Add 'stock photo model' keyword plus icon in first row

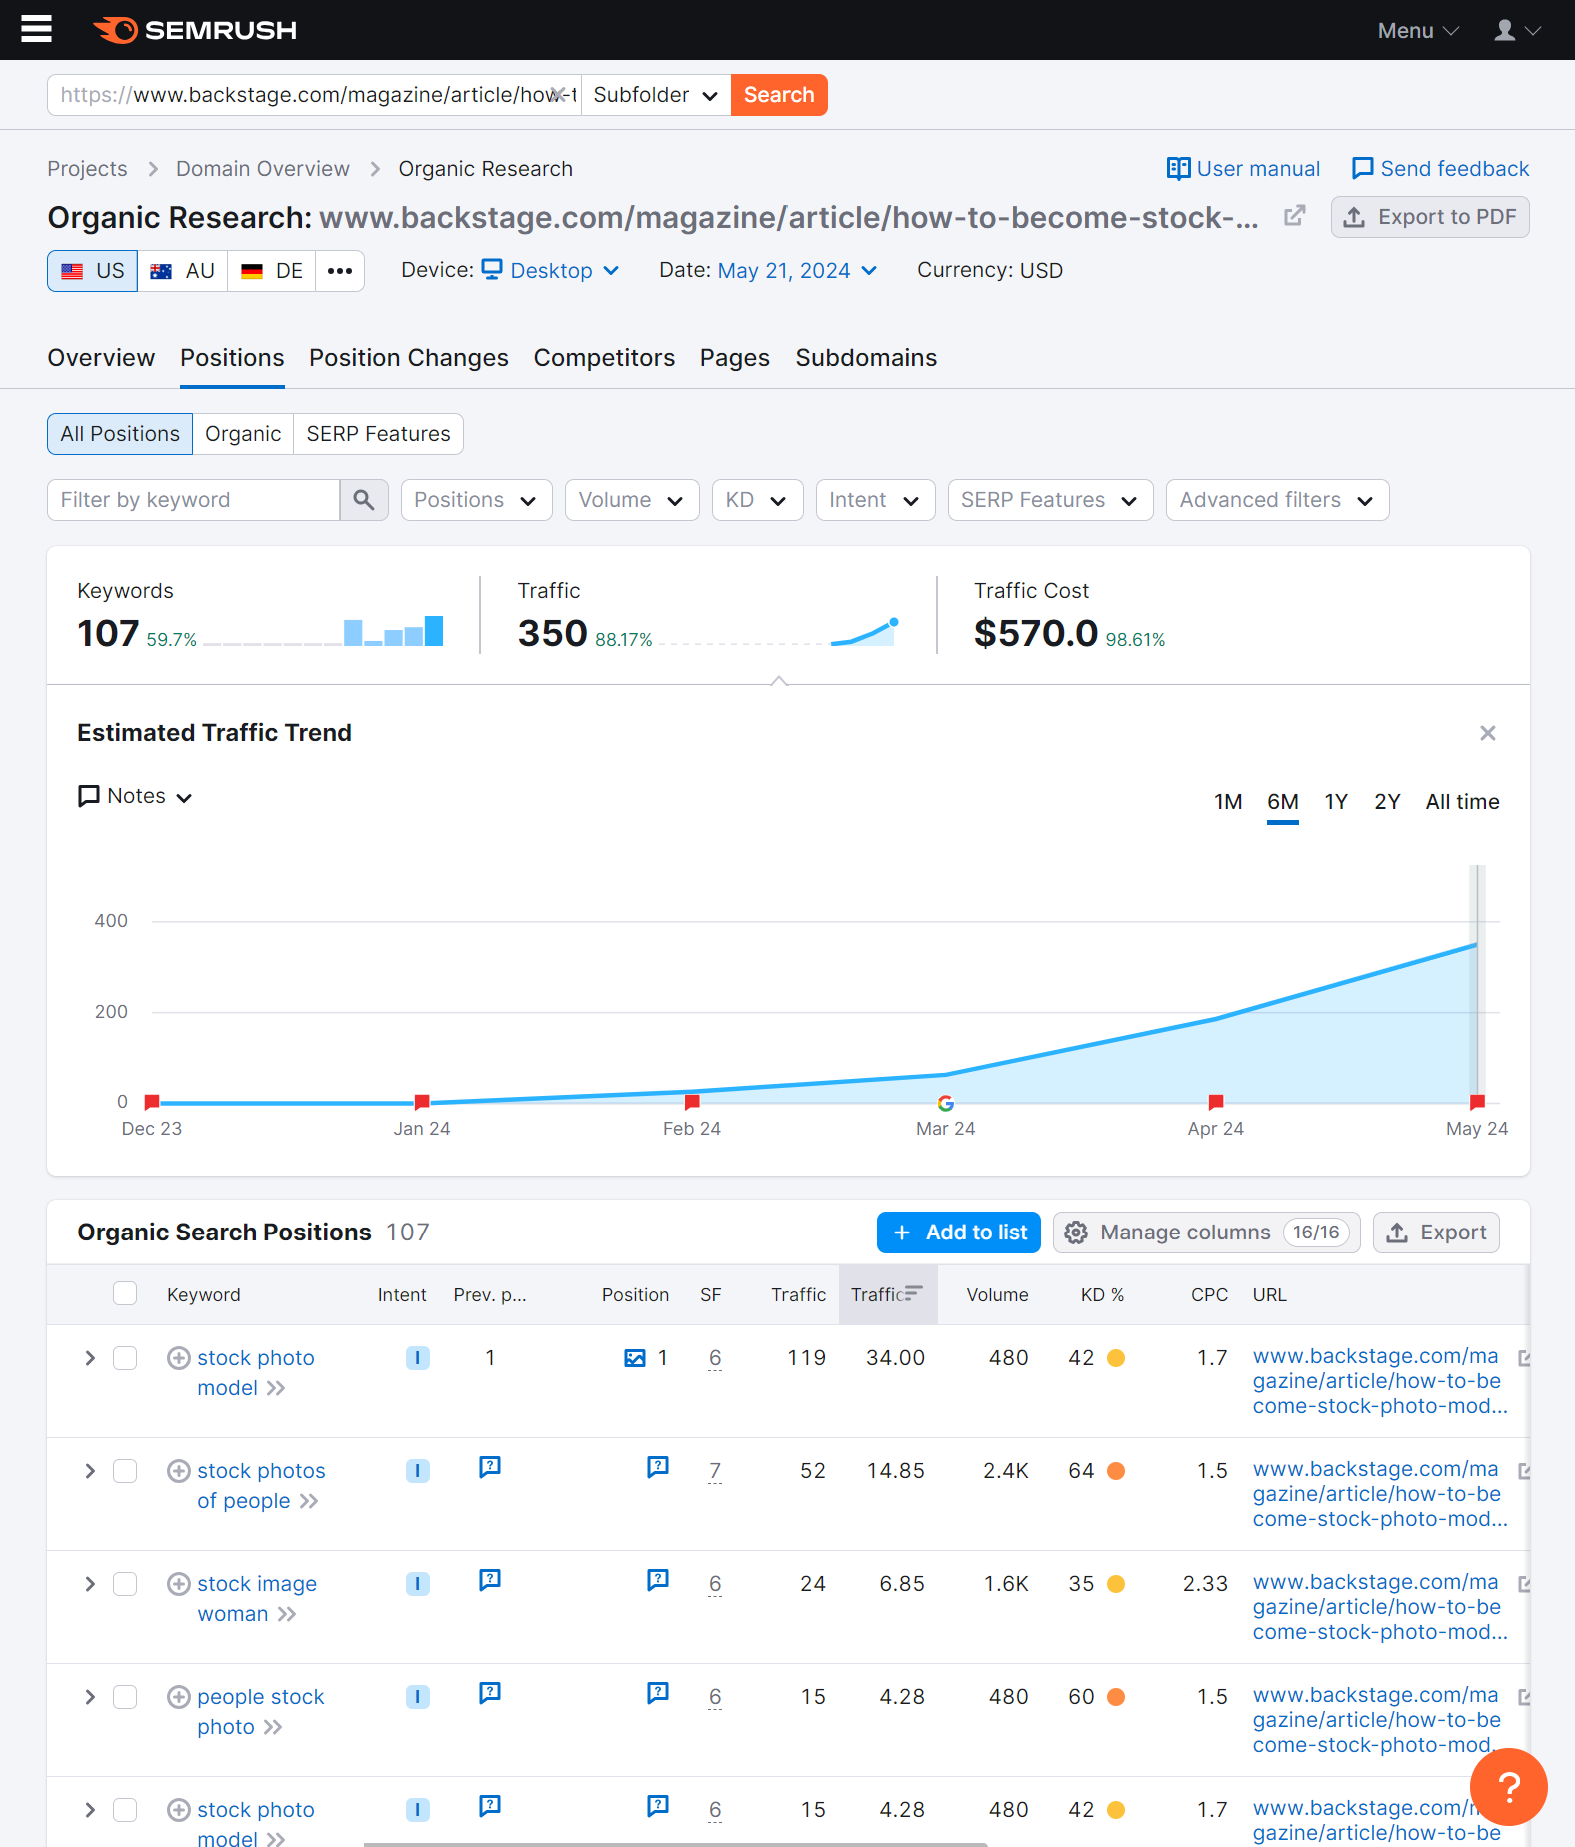coord(179,1358)
